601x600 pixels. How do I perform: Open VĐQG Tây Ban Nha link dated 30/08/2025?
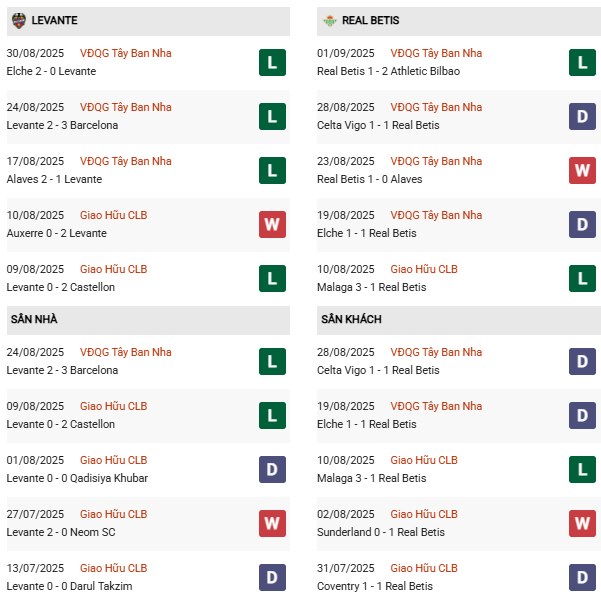click(x=126, y=53)
